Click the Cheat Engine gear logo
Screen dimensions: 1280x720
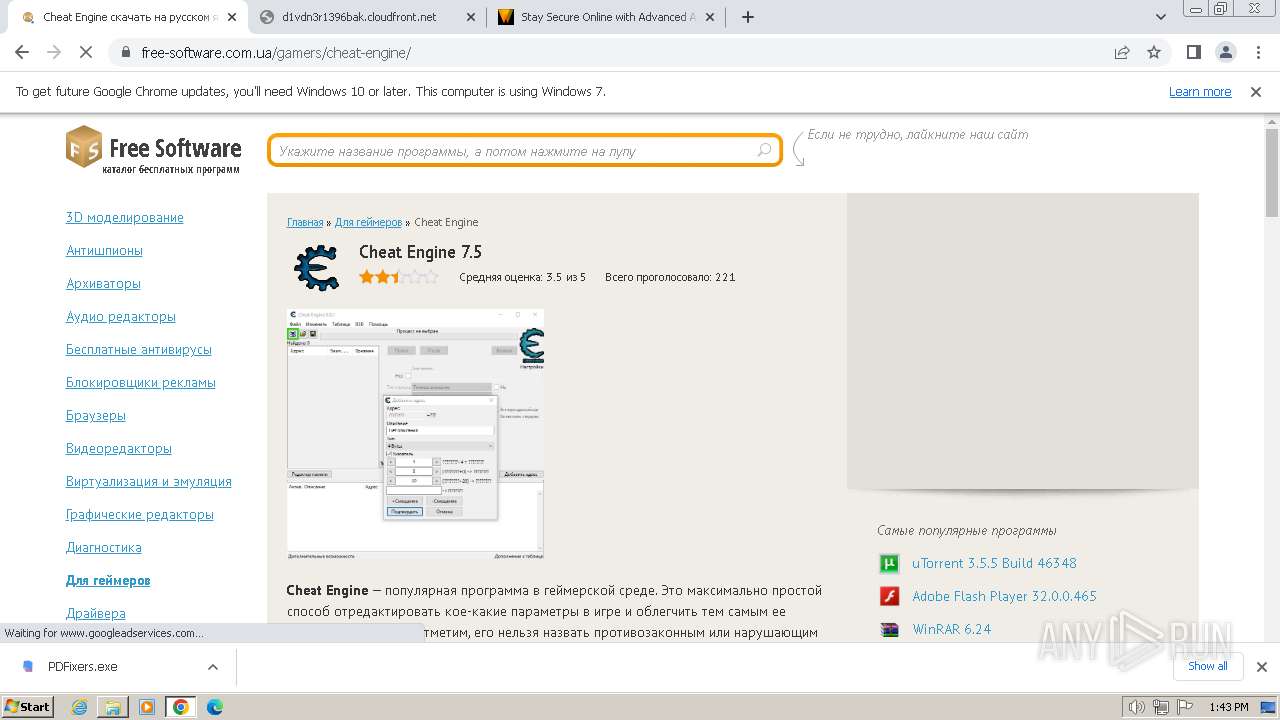(316, 268)
